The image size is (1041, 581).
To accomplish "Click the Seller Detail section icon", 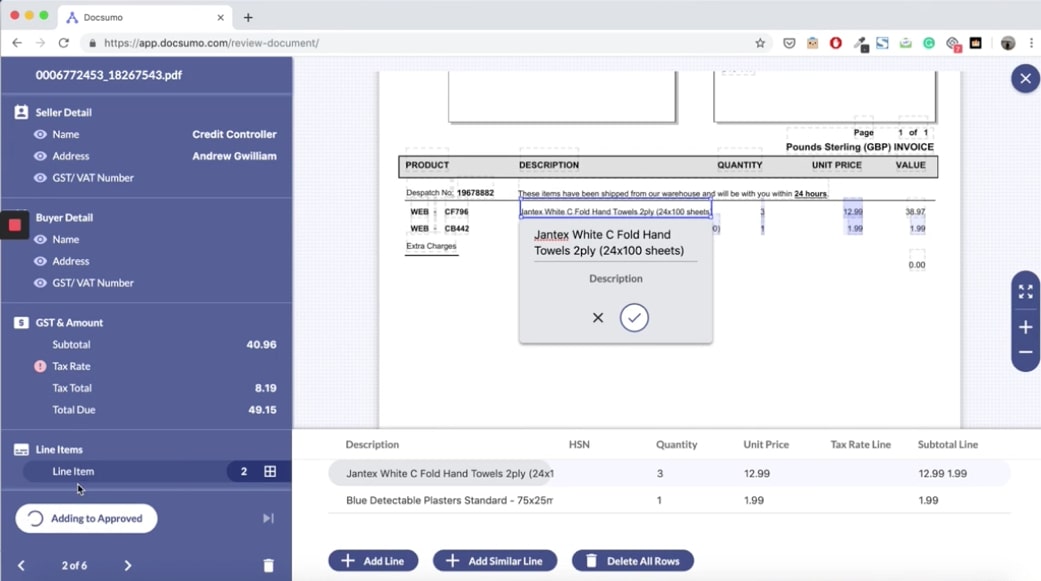I will coord(23,111).
